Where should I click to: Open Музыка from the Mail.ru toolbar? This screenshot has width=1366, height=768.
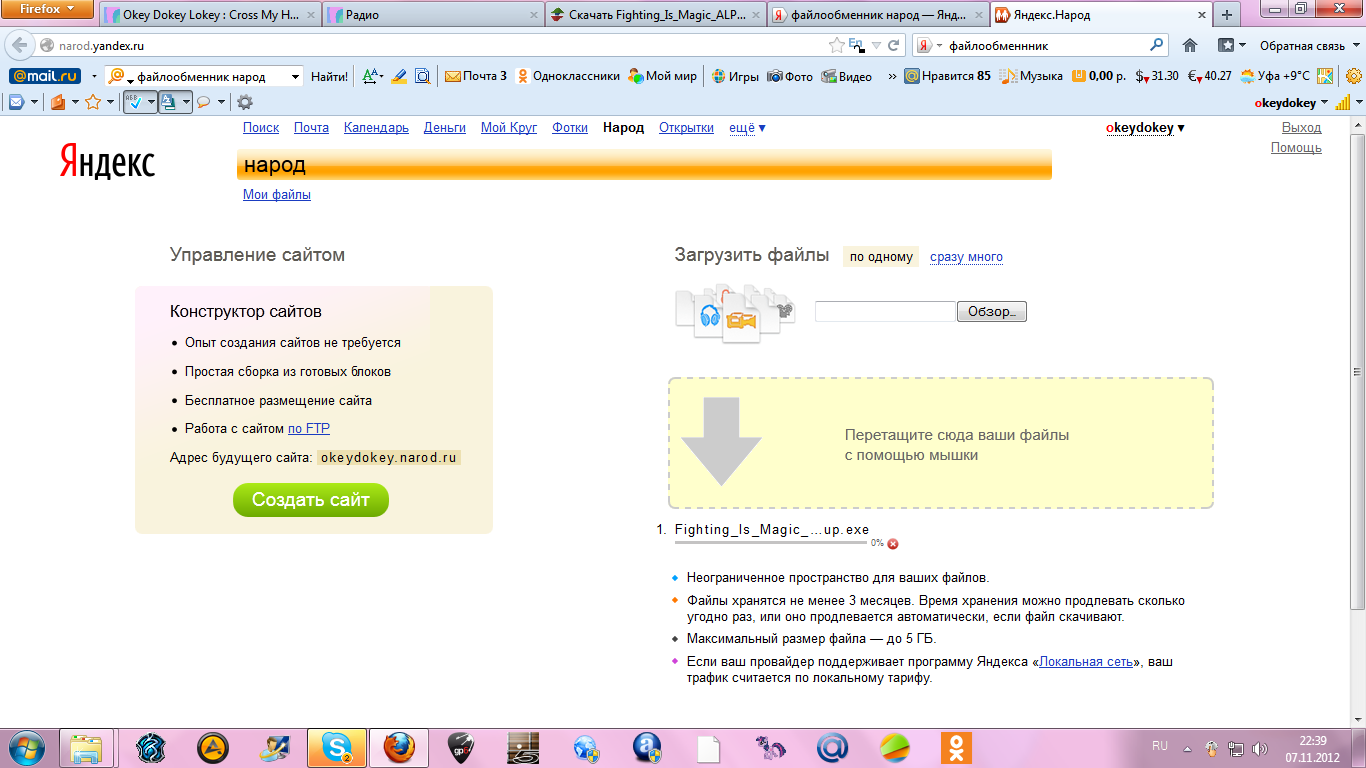click(x=1031, y=76)
